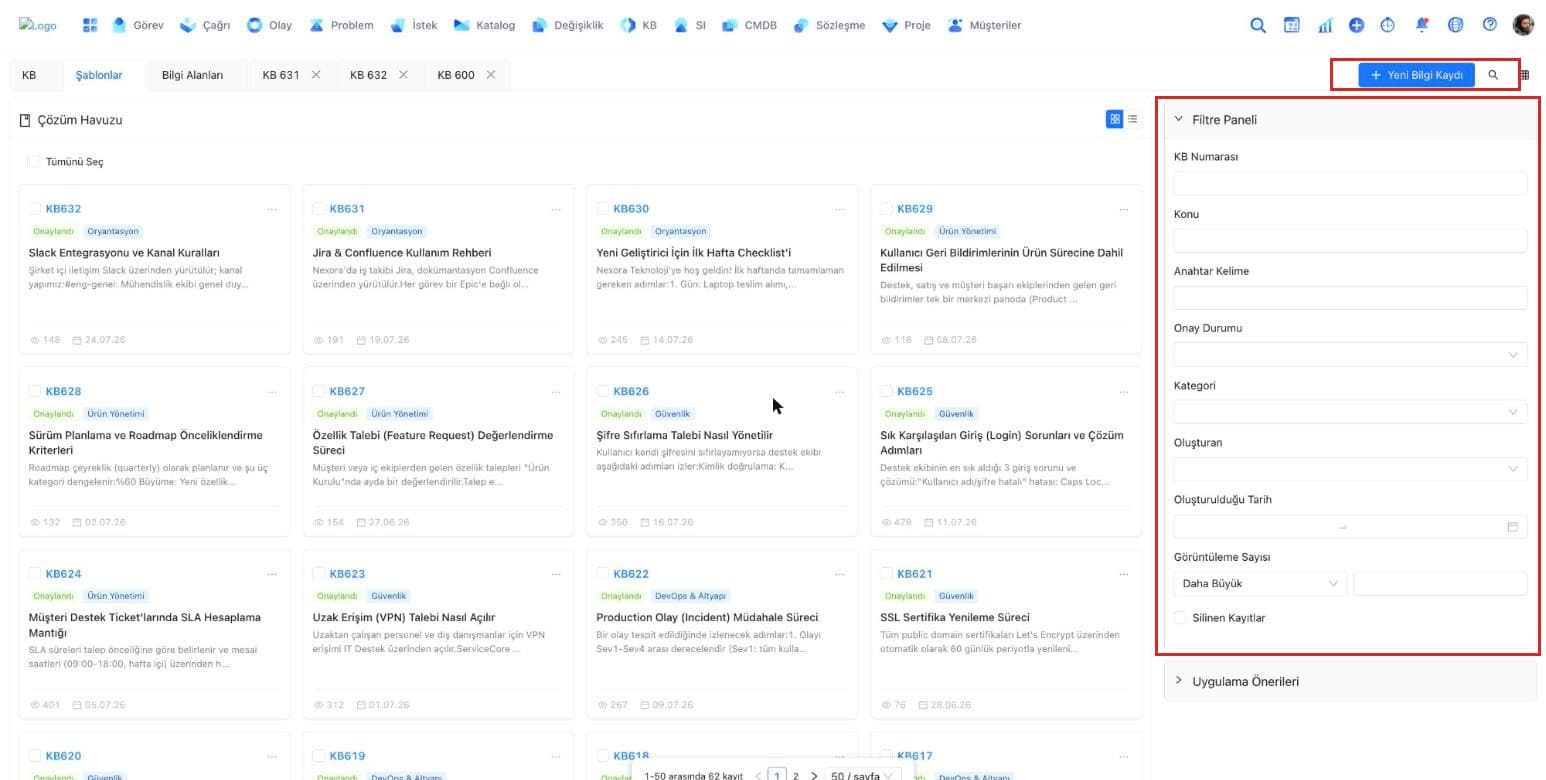Open the KB626 article link
This screenshot has height=780, width=1546.
tap(631, 391)
